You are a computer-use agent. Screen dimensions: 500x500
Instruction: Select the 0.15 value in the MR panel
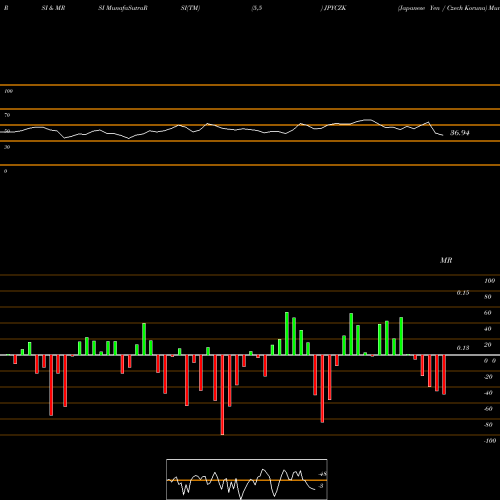[x=463, y=293]
